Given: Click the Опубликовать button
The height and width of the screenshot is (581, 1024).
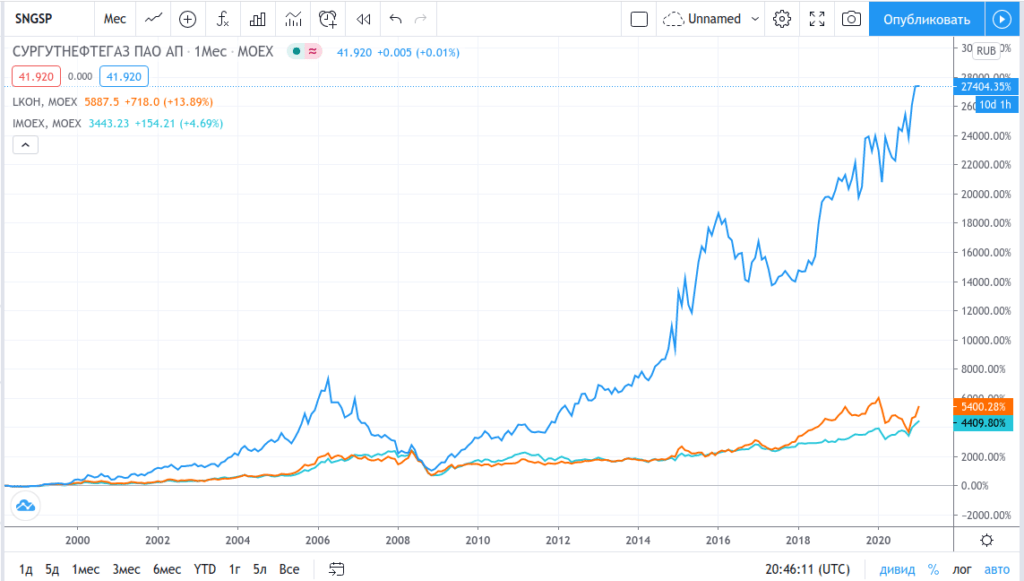Looking at the screenshot, I should point(926,18).
